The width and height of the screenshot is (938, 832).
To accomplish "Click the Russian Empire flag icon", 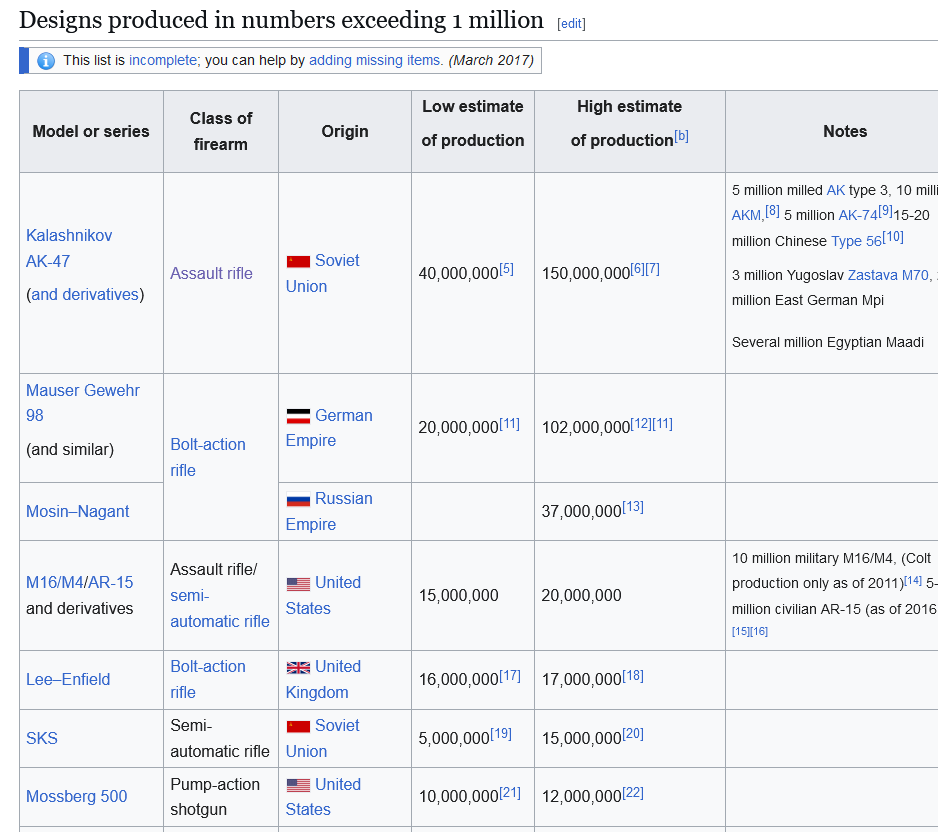I will 298,499.
